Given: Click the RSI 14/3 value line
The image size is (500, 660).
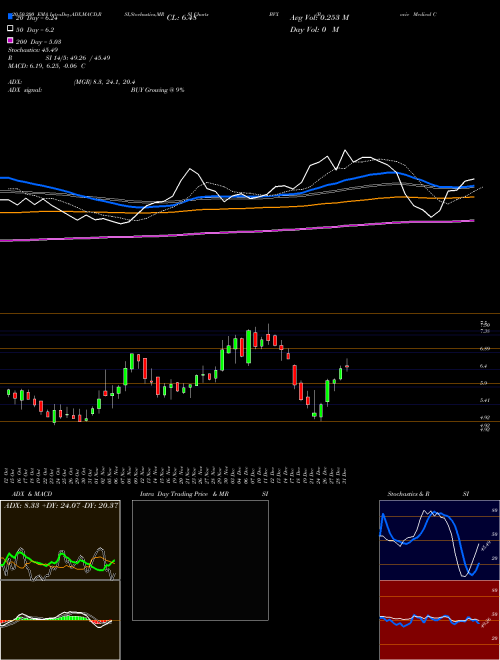Looking at the screenshot, I should tap(59, 58).
